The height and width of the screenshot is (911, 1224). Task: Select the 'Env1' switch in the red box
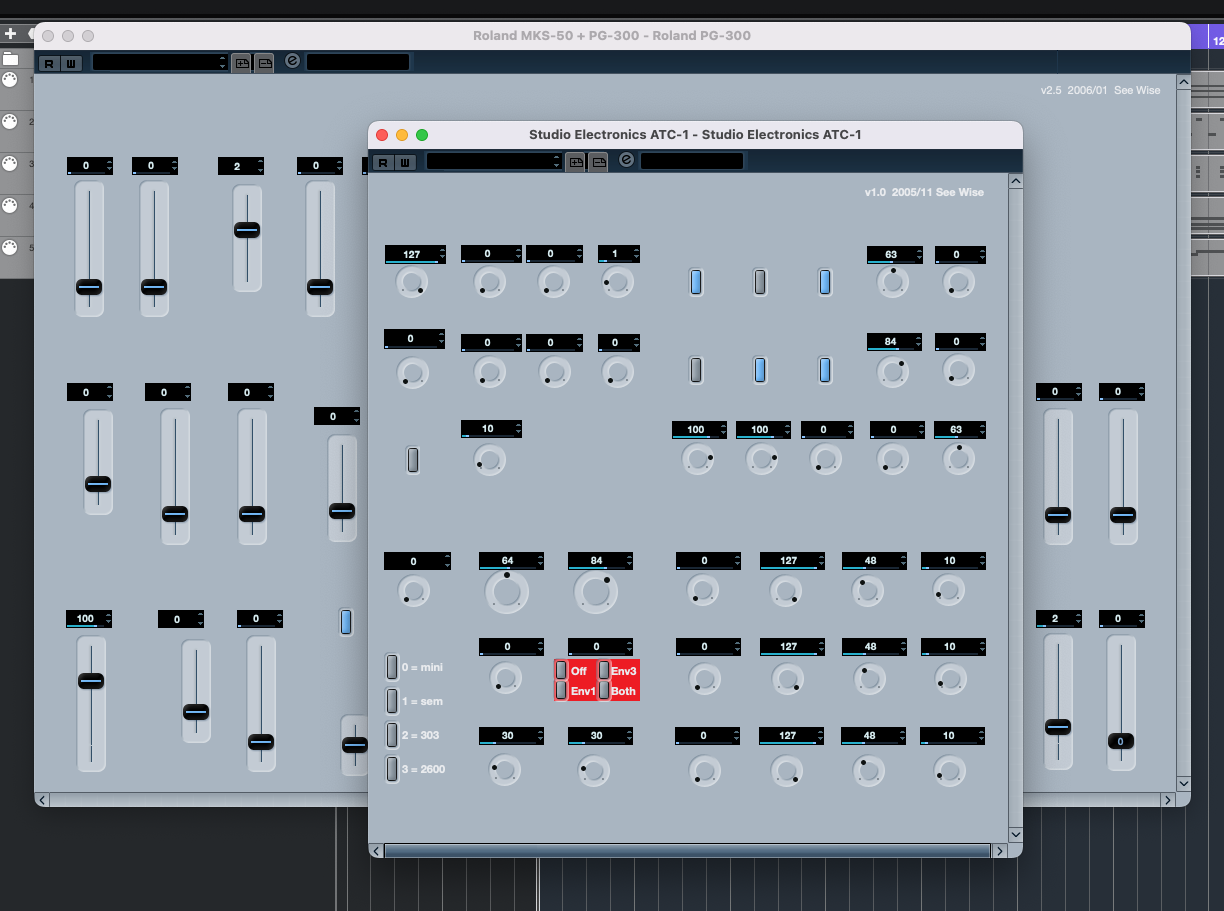pos(561,690)
